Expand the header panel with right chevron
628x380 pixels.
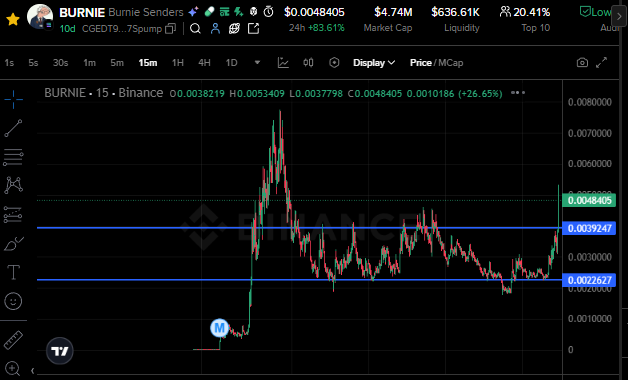(x=619, y=16)
